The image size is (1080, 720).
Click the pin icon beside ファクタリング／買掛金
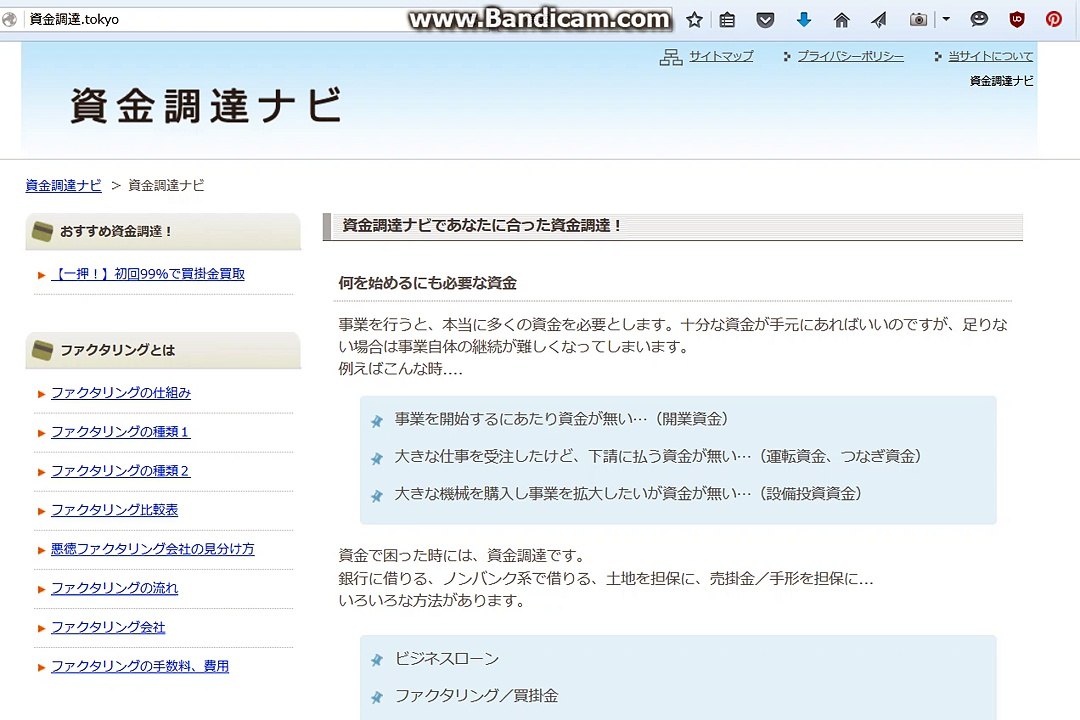377,697
